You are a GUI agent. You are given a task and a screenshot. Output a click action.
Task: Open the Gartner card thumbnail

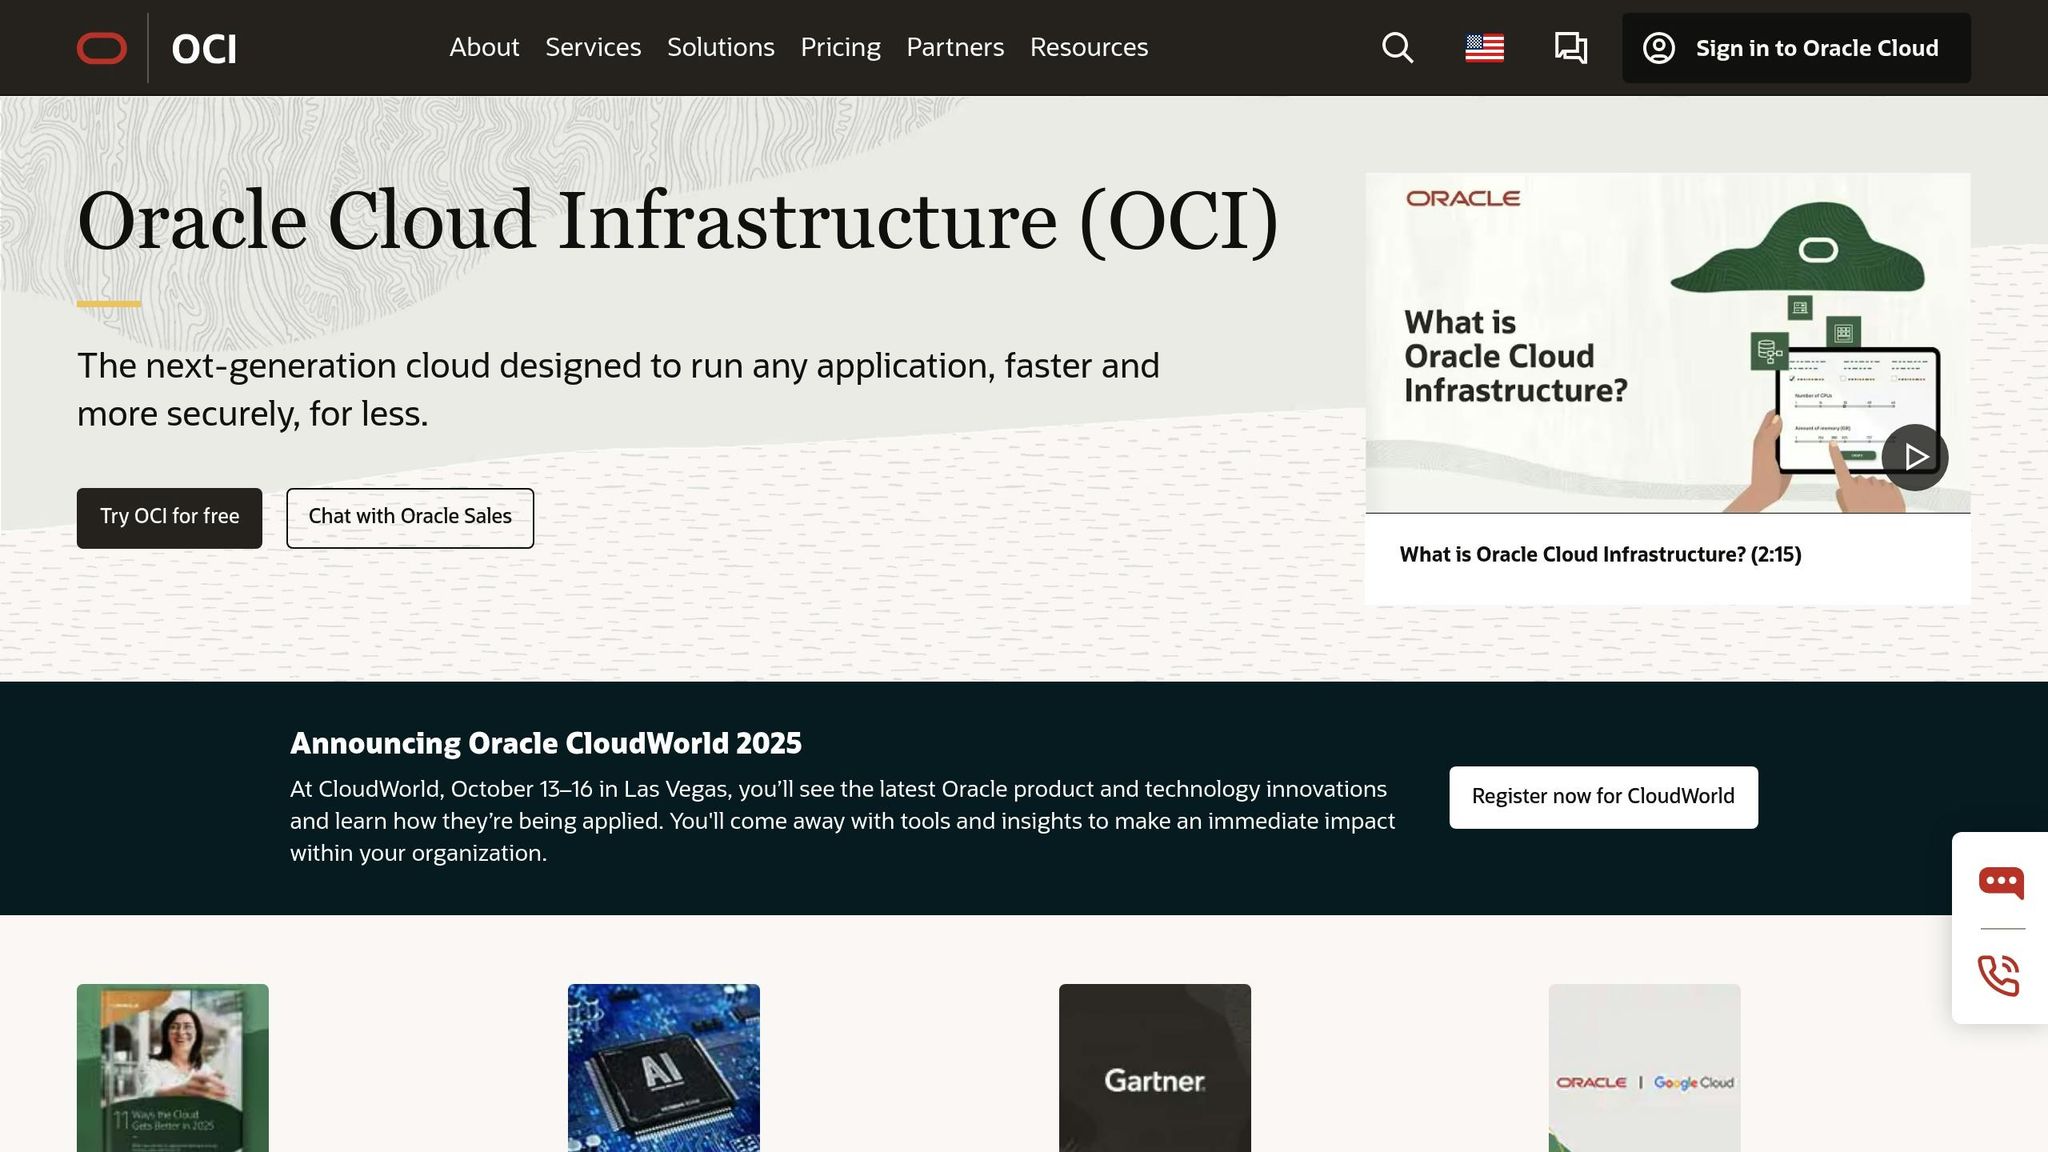click(x=1155, y=1068)
